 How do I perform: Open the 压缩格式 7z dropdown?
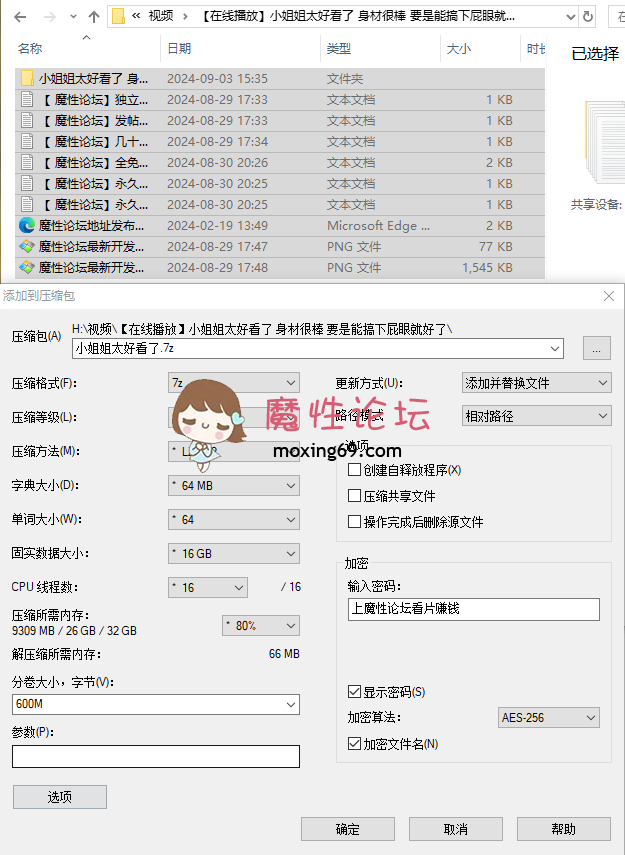click(x=234, y=383)
